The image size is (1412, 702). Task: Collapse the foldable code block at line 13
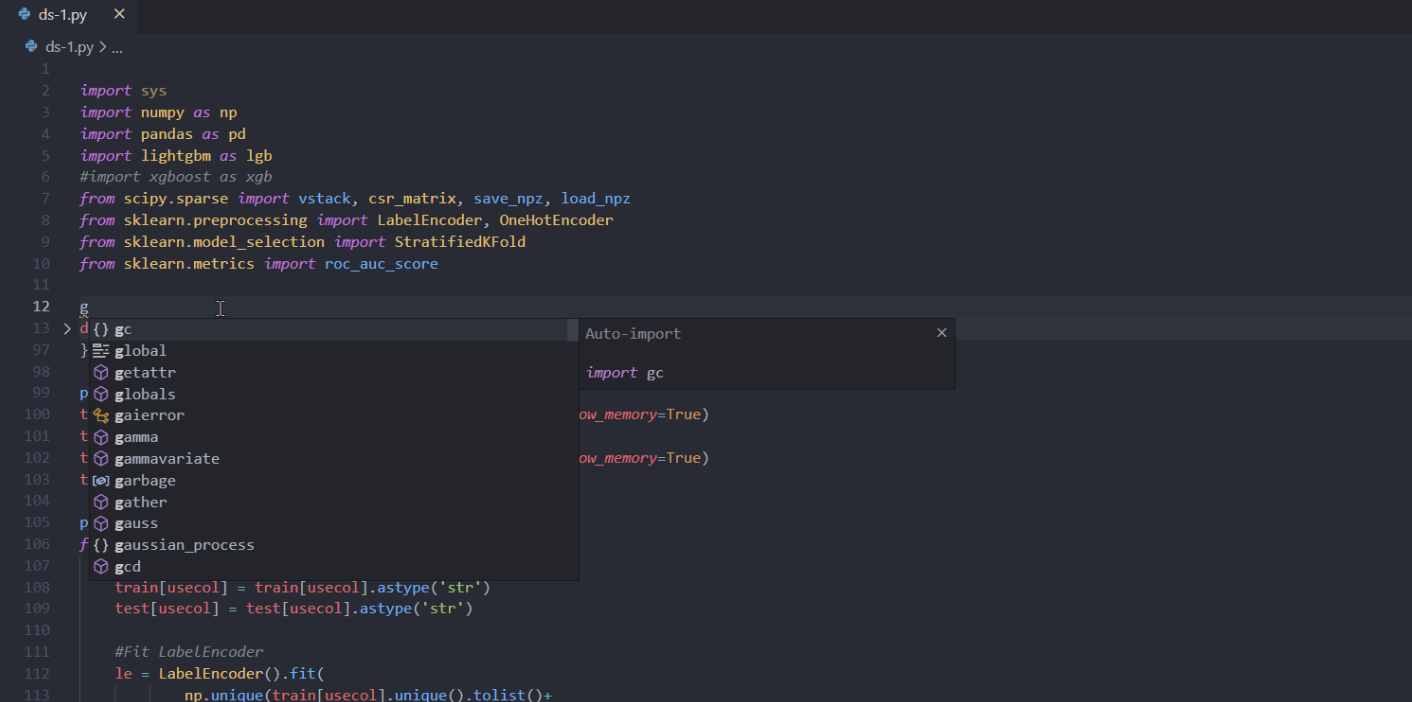pos(66,327)
